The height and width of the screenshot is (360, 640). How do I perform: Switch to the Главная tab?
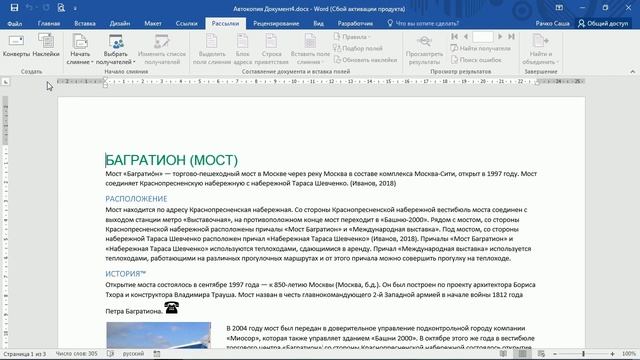point(49,24)
